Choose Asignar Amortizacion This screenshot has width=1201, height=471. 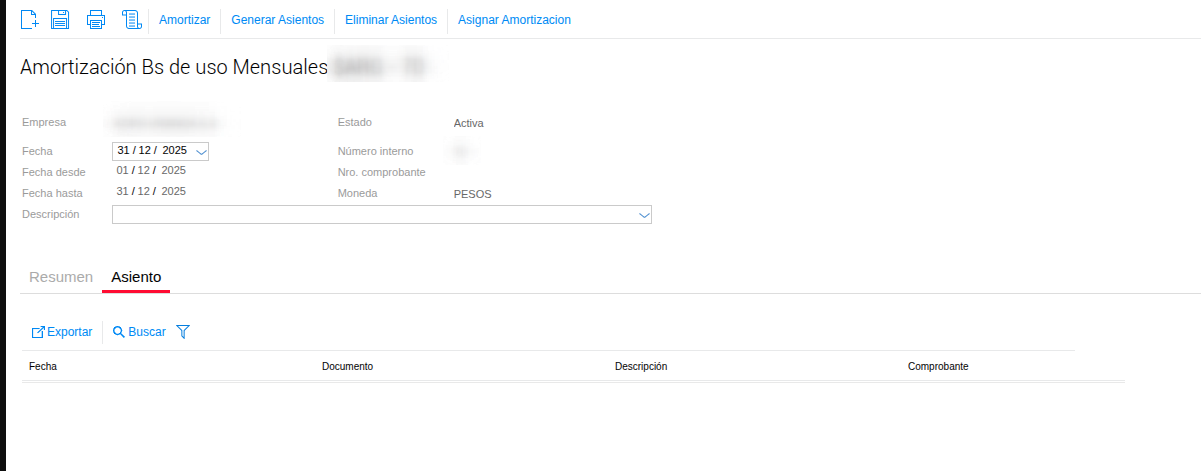514,20
